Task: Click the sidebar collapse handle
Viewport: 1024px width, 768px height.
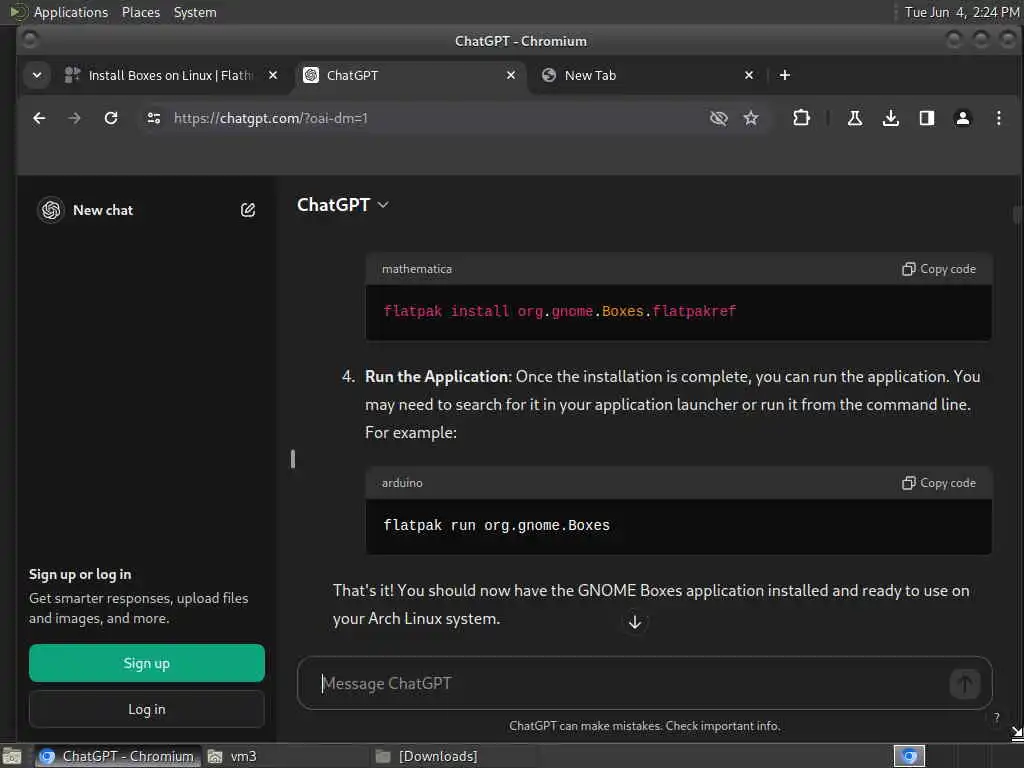Action: (293, 459)
